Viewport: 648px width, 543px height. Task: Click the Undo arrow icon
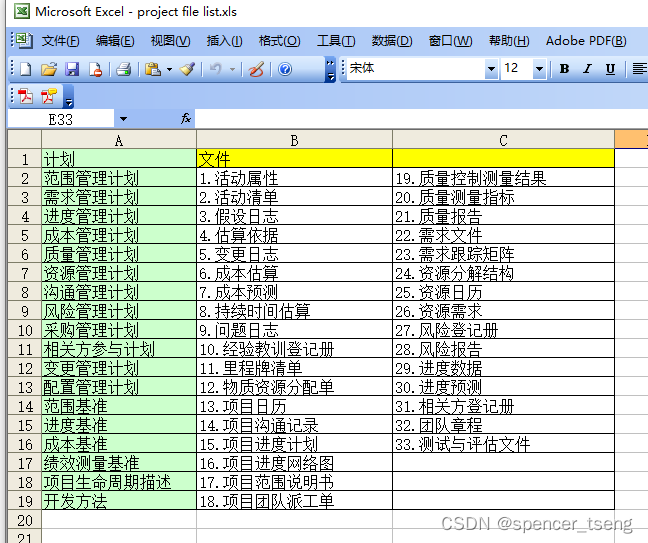[x=216, y=69]
